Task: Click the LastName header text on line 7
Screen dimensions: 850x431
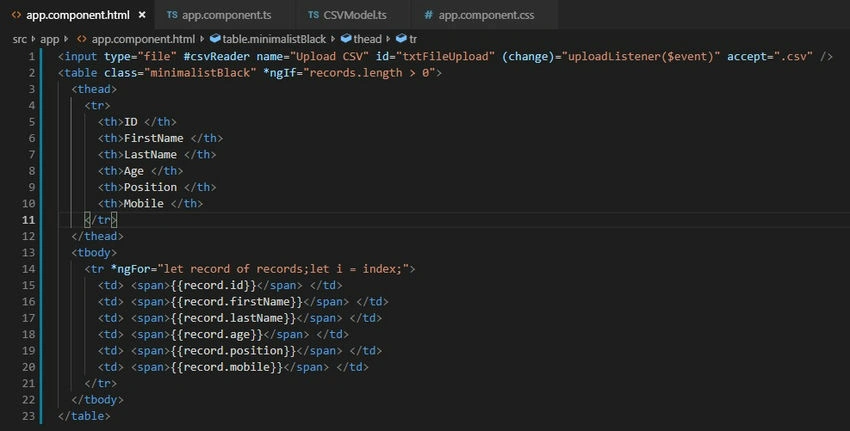Action: (x=150, y=155)
